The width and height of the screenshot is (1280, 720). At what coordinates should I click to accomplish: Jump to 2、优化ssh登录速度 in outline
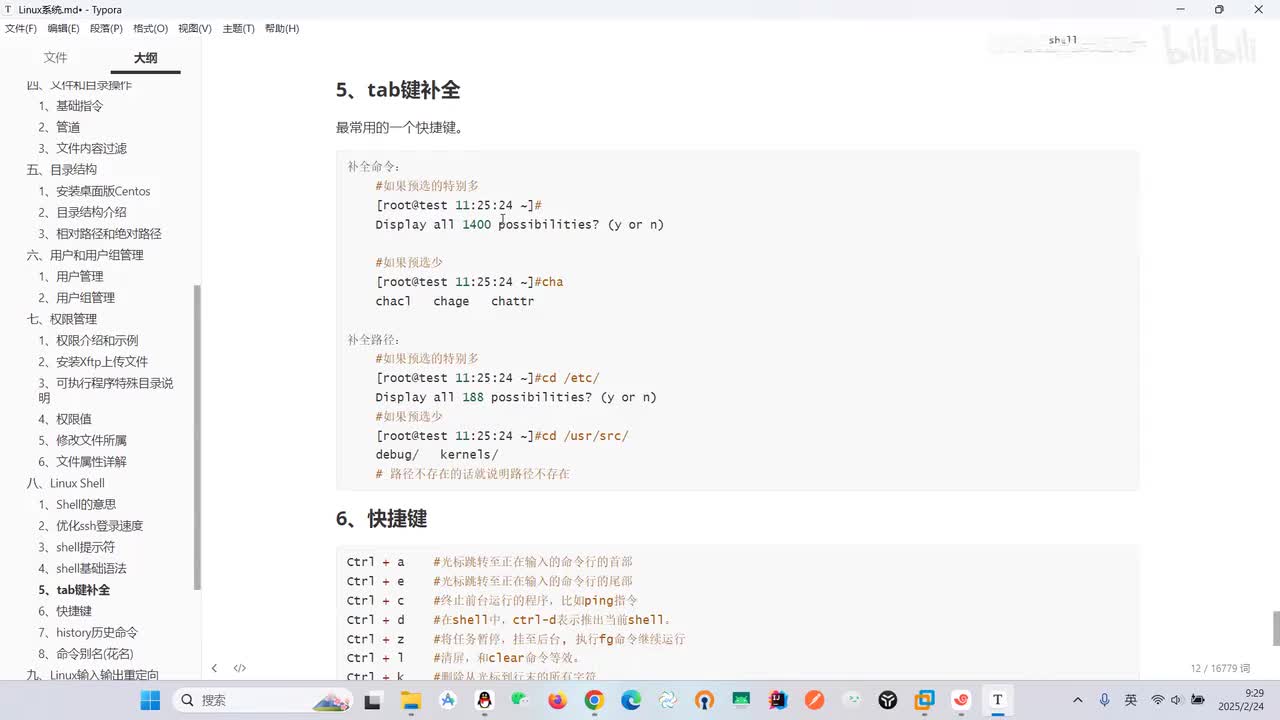click(91, 526)
